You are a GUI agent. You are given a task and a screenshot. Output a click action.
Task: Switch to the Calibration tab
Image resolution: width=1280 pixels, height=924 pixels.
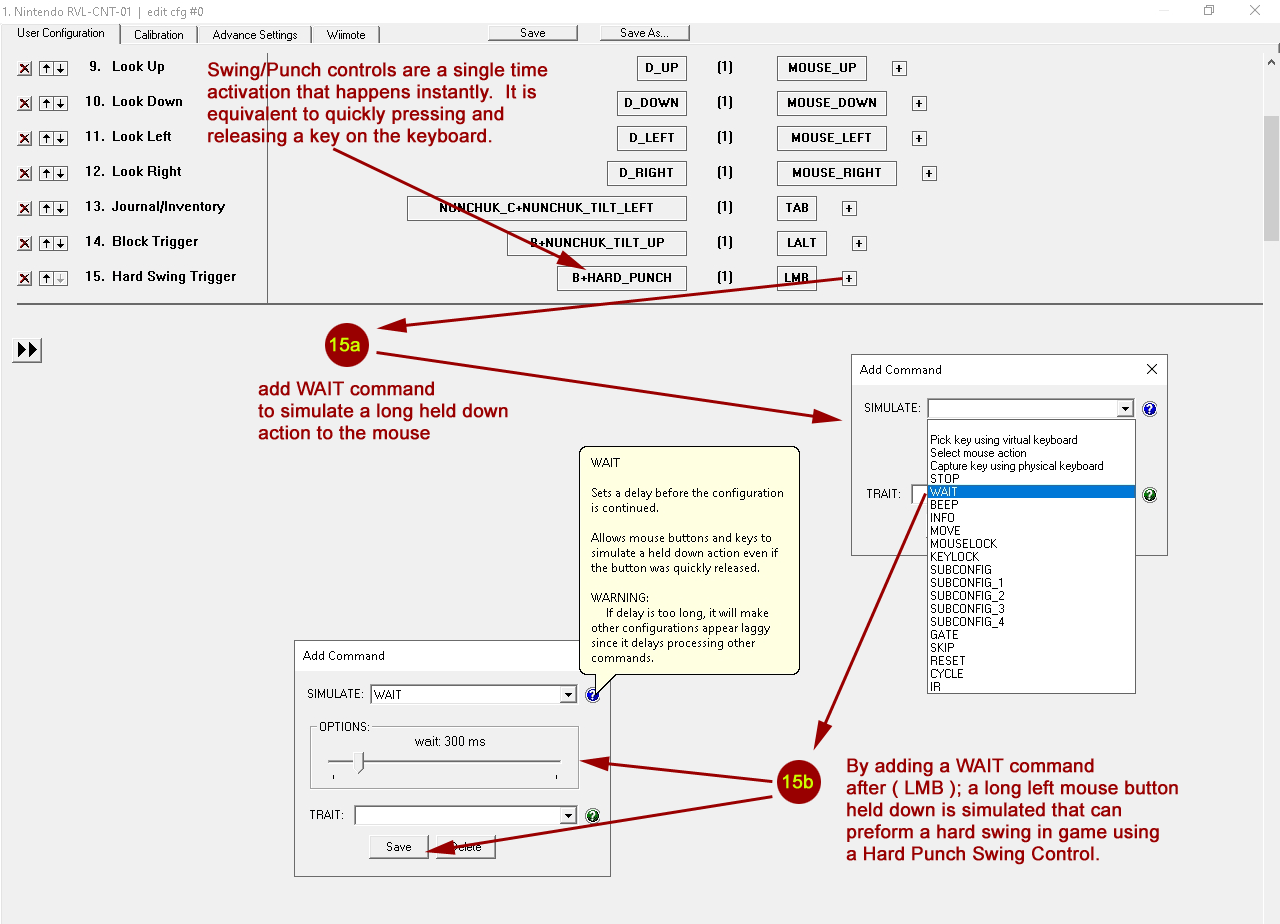coord(159,35)
